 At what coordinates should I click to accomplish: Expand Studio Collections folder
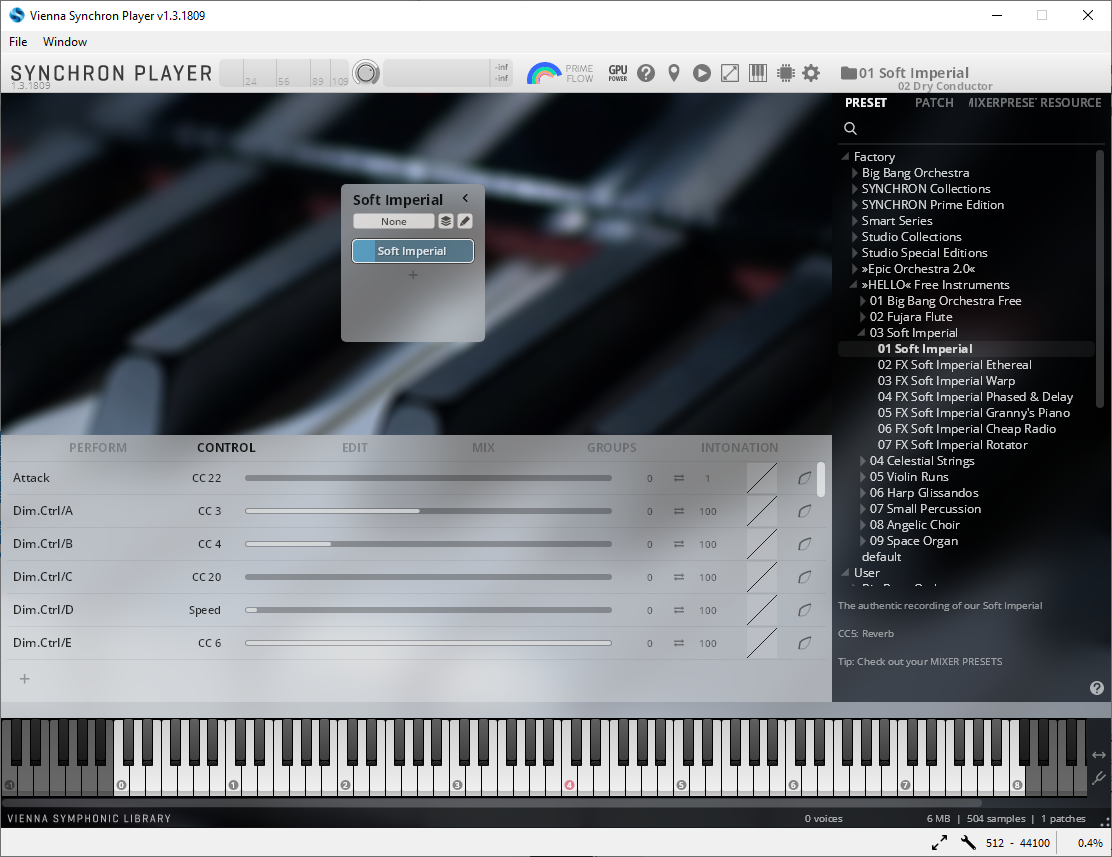(x=855, y=236)
